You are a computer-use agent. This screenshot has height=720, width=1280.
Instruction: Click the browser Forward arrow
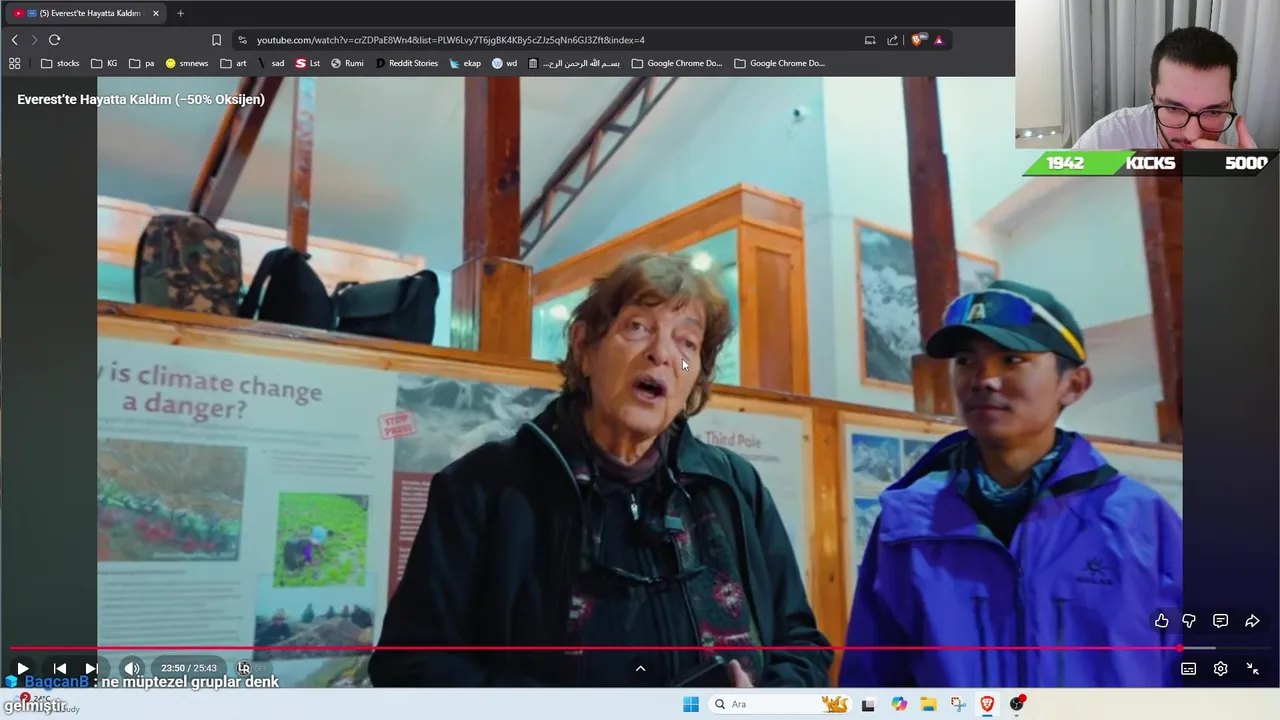[x=34, y=40]
